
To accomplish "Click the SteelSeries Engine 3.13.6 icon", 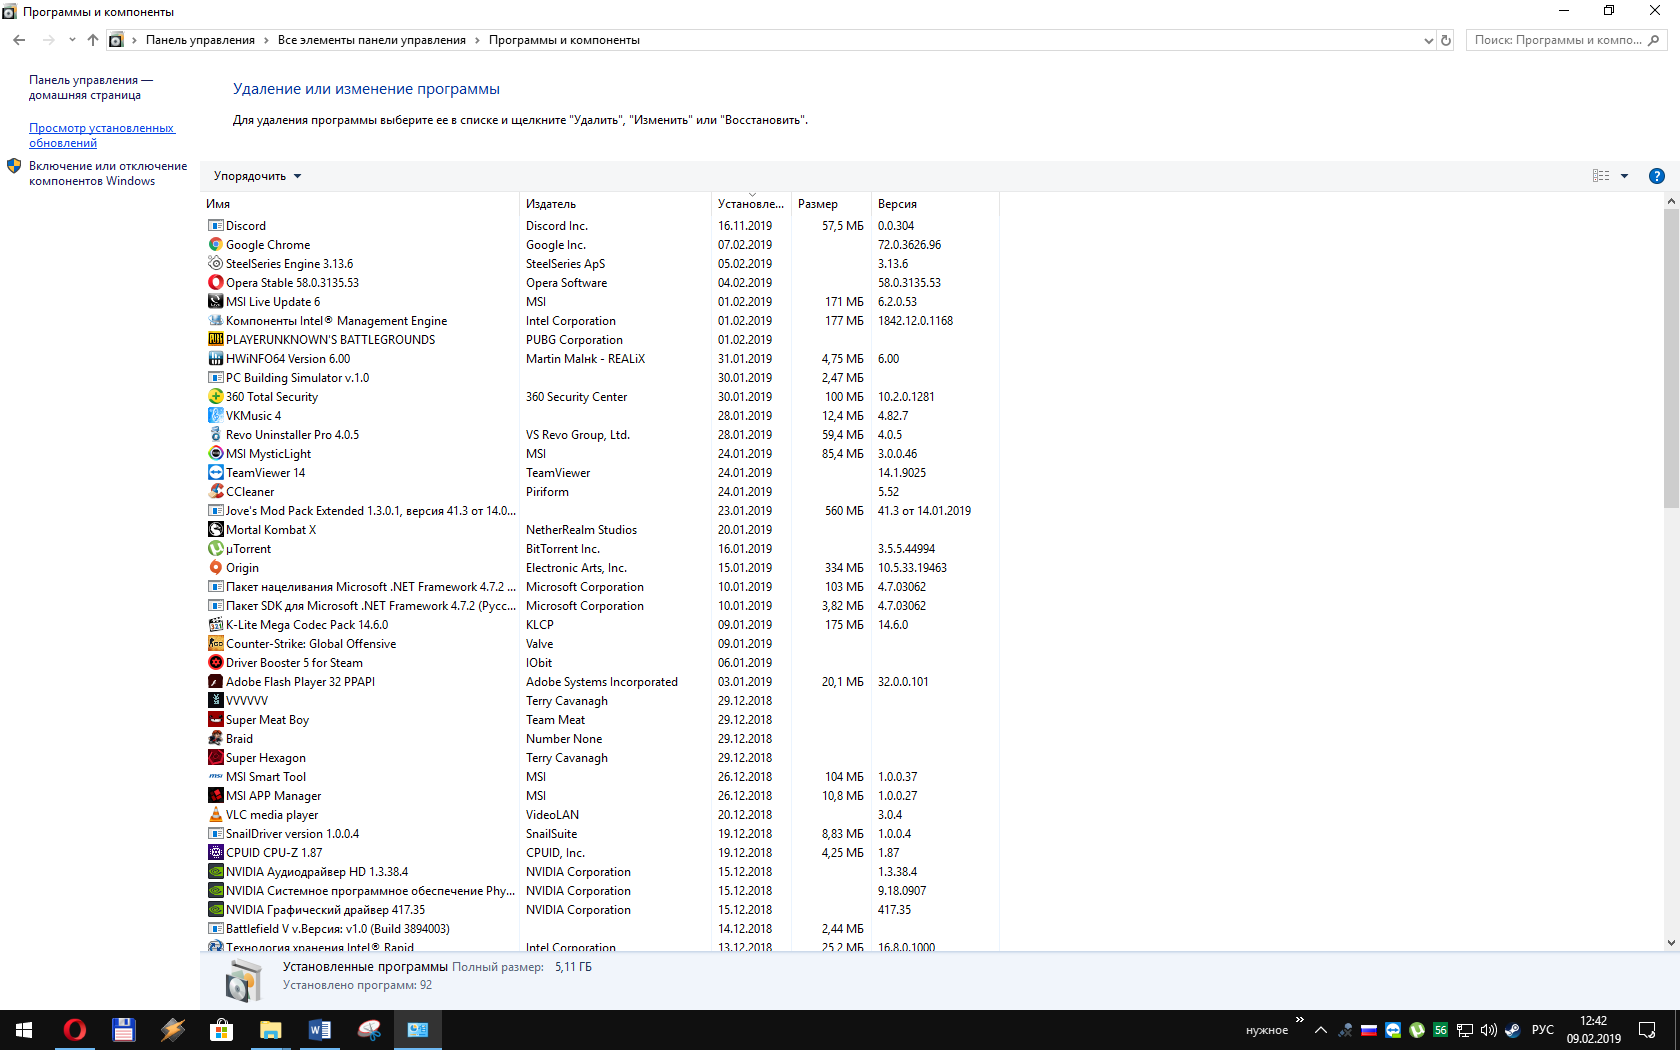I will pos(215,264).
